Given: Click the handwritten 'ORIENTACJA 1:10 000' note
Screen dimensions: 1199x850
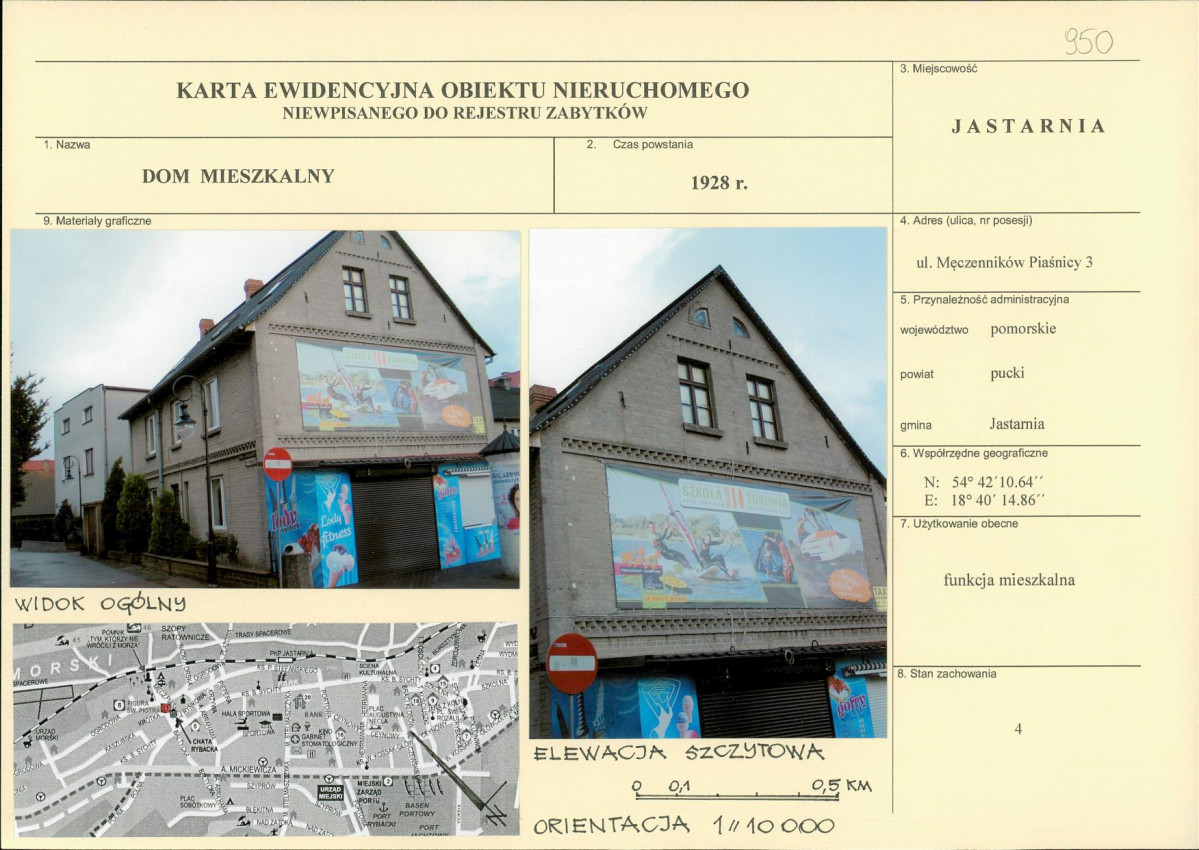Looking at the screenshot, I should [683, 826].
